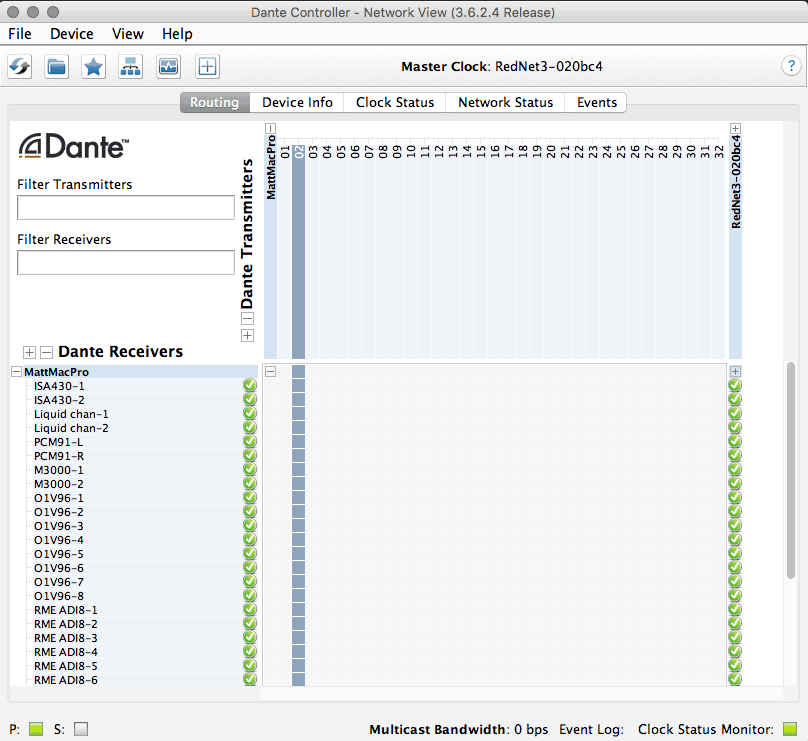Click the Reload Device Information refresh icon

20,66
